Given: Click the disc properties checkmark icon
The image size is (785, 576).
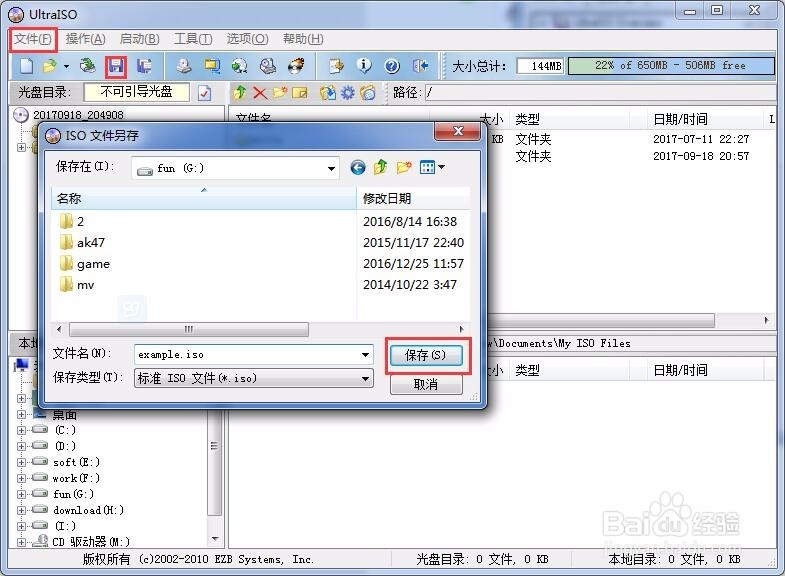Looking at the screenshot, I should click(x=204, y=93).
